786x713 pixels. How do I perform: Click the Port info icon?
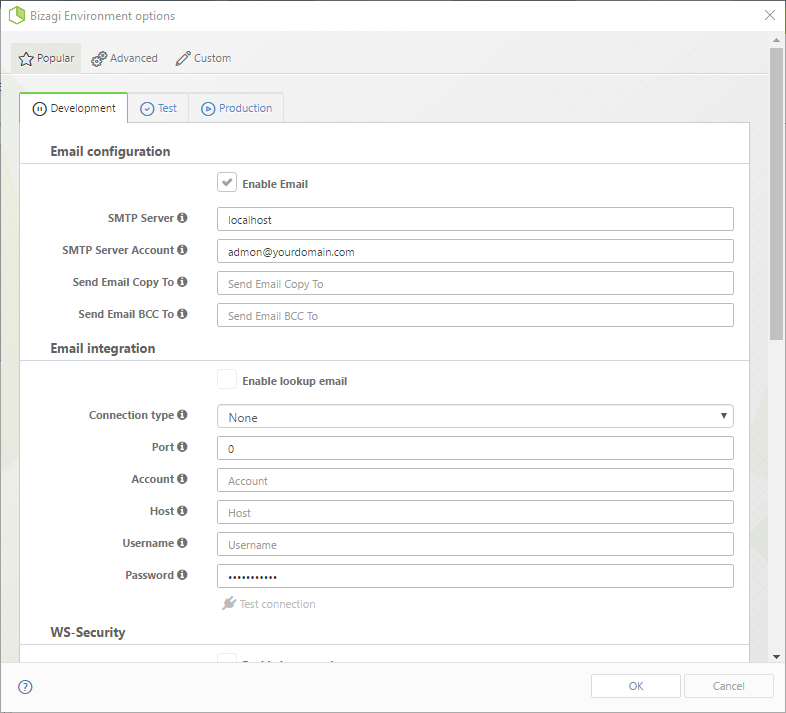click(x=182, y=447)
